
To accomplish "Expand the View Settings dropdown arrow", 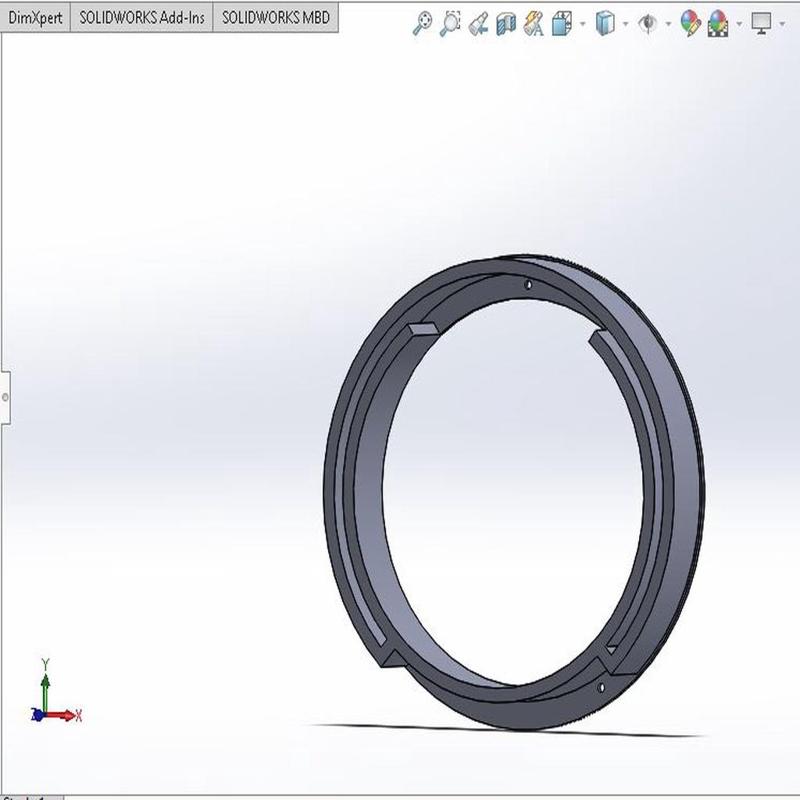I will tap(783, 24).
